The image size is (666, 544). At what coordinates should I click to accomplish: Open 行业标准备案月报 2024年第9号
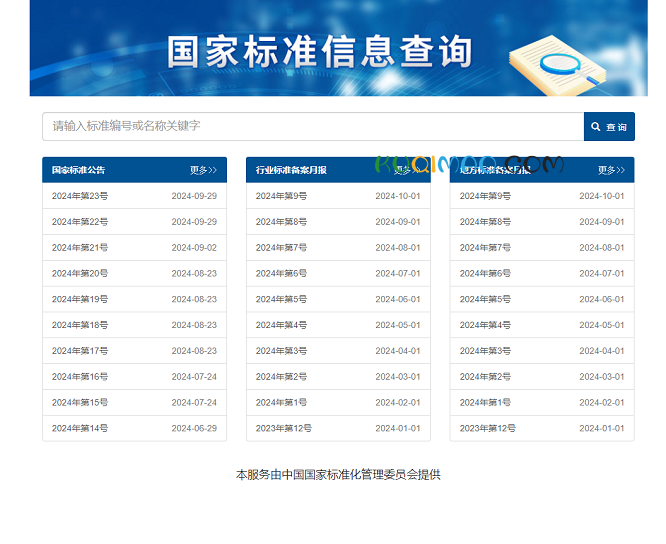tap(281, 196)
